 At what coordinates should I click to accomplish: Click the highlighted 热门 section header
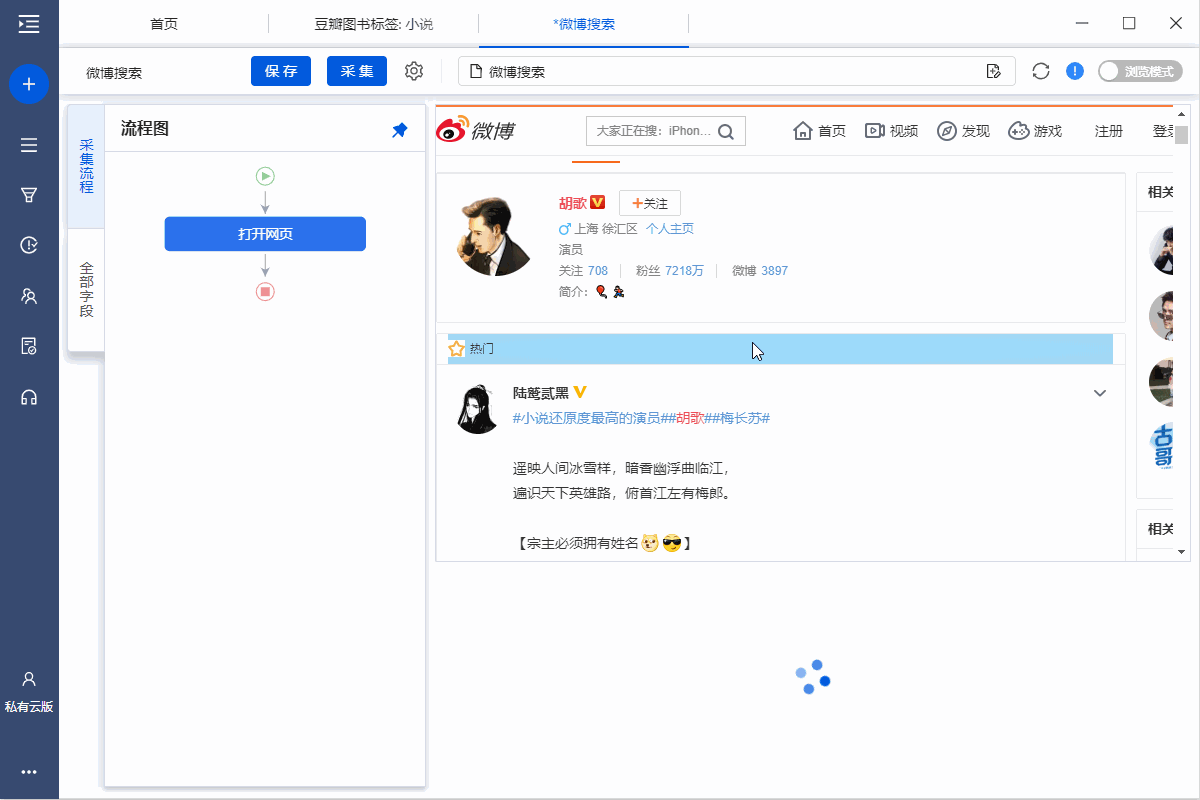point(780,349)
